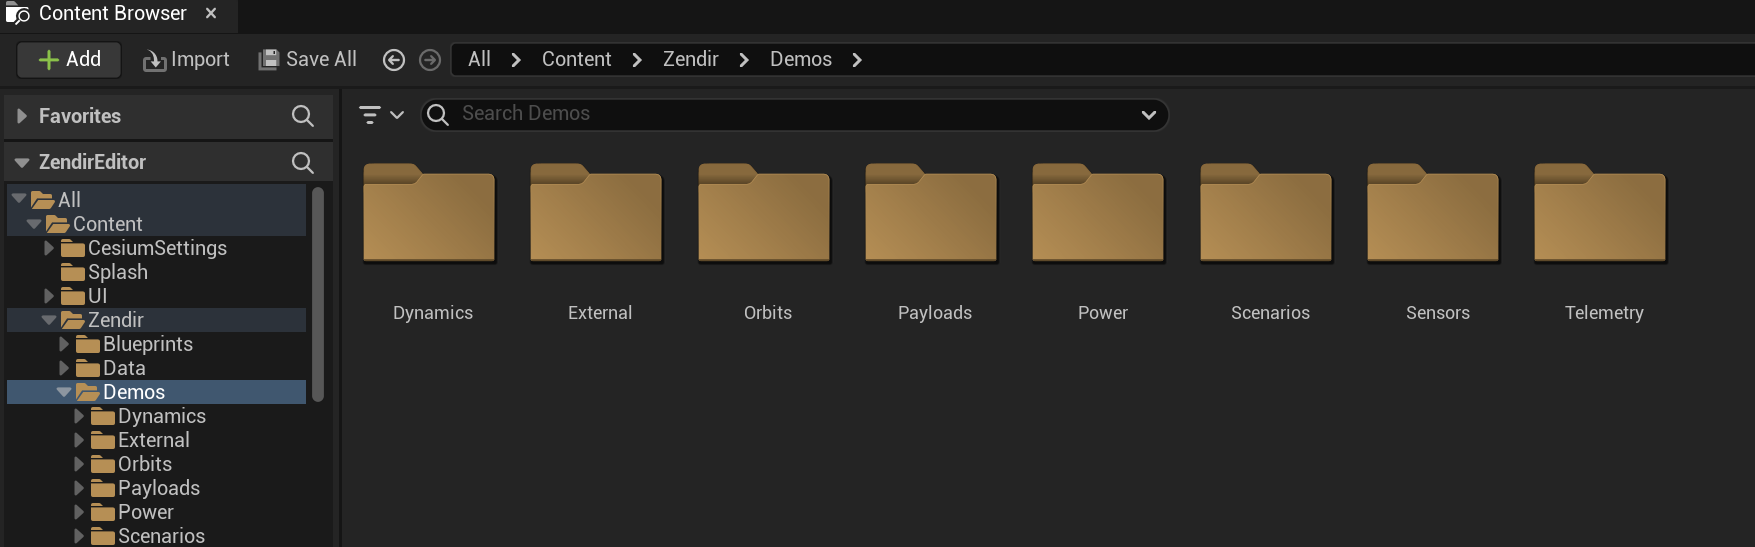Expand the CesiumSettings tree folder
1755x547 pixels.
pyautogui.click(x=49, y=248)
